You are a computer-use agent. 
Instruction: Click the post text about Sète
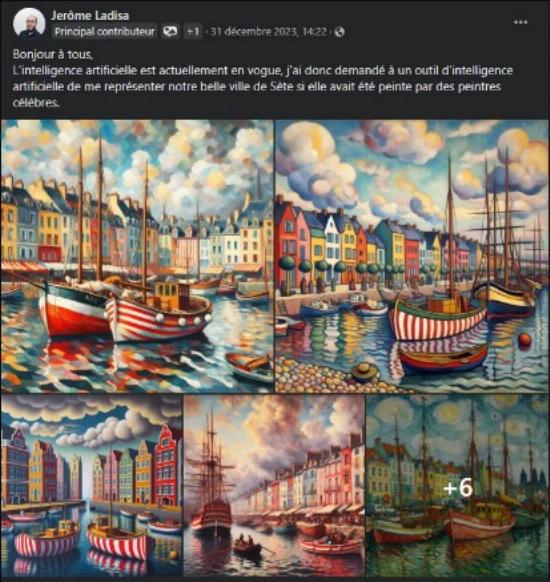click(263, 86)
